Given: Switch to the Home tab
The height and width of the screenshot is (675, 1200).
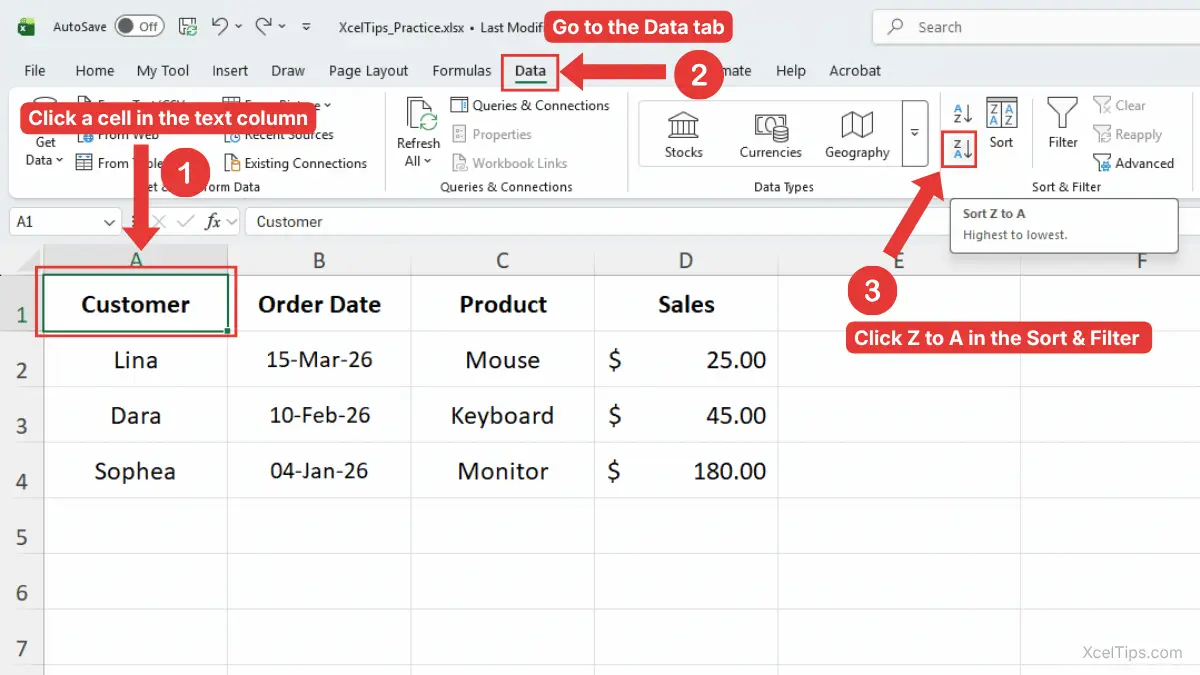Looking at the screenshot, I should point(94,71).
